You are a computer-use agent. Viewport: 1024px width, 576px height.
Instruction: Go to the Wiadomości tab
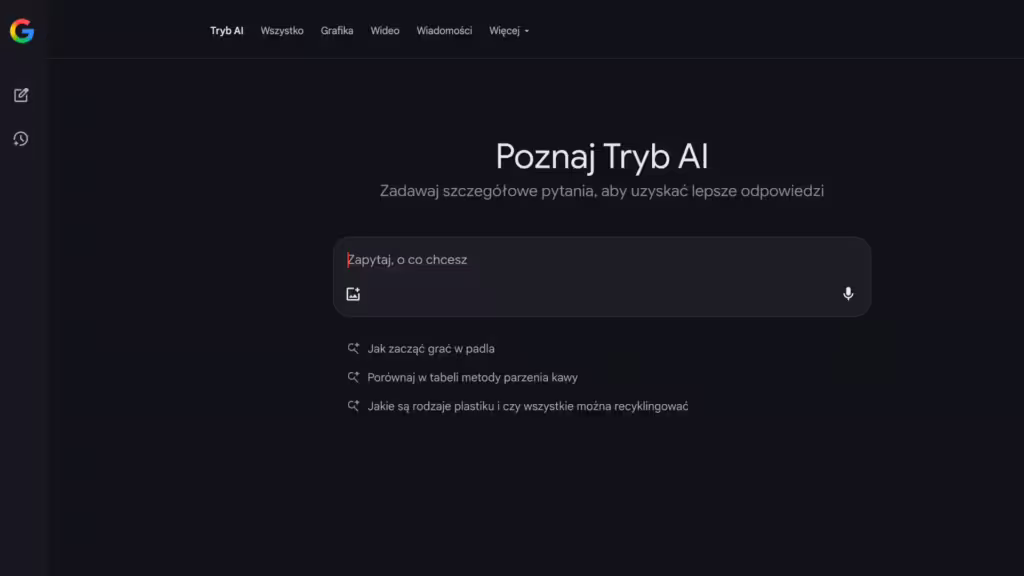444,31
